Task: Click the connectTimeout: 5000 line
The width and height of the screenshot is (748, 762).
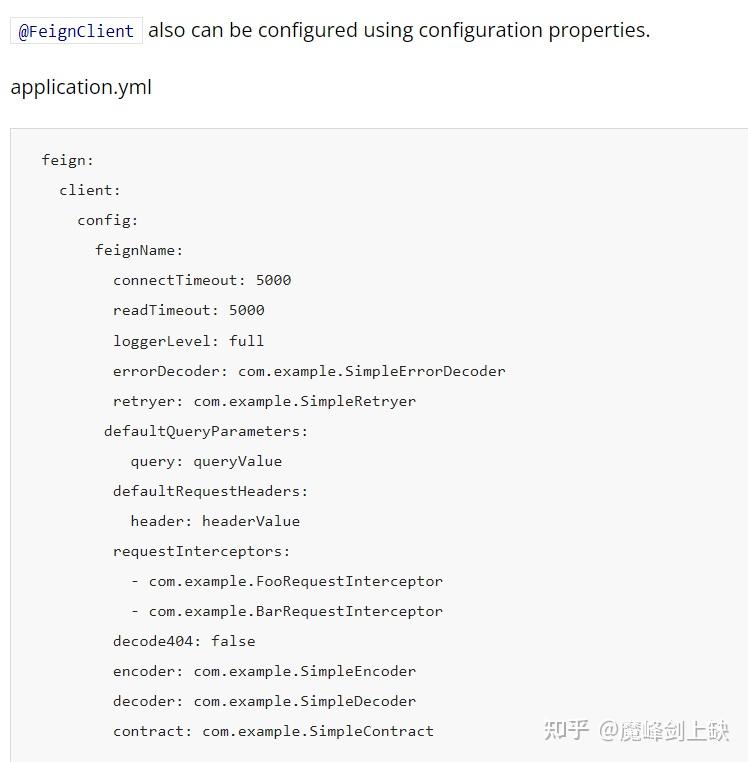Action: click(202, 280)
